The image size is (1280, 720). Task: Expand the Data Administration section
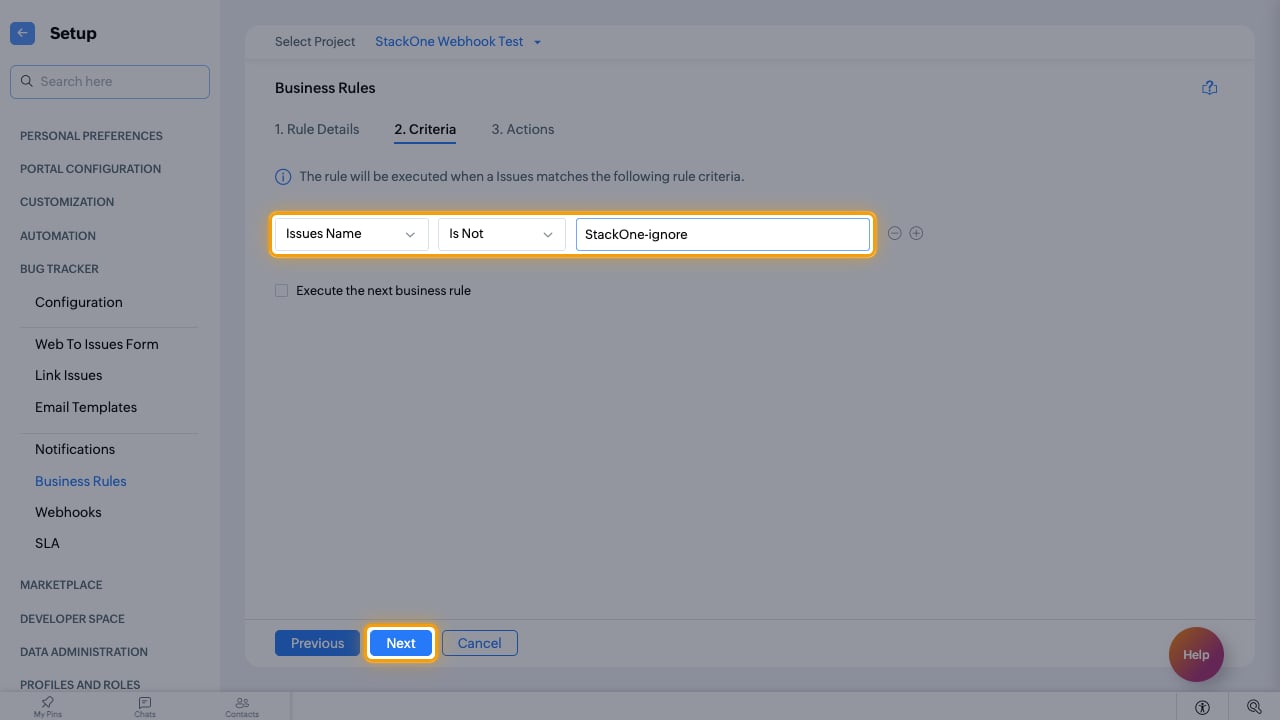point(84,652)
